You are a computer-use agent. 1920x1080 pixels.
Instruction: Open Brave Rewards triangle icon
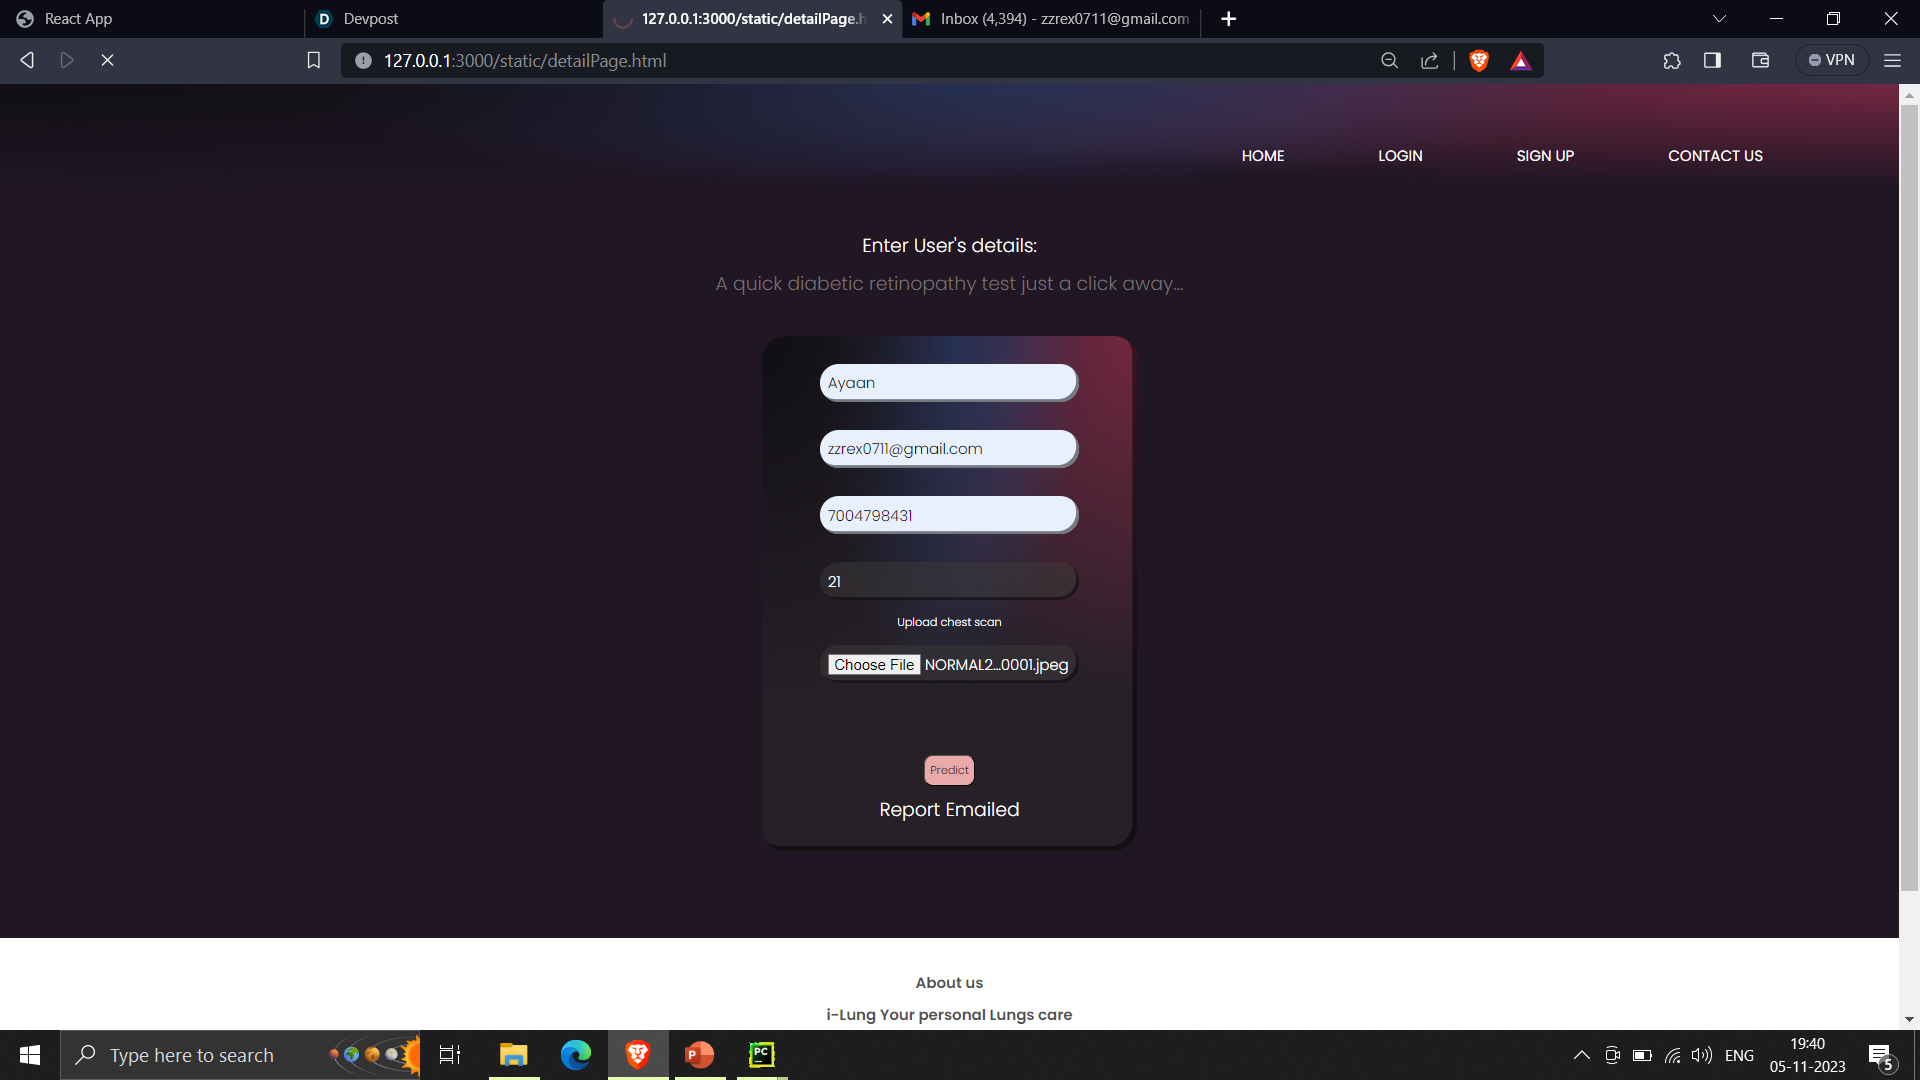tap(1520, 61)
